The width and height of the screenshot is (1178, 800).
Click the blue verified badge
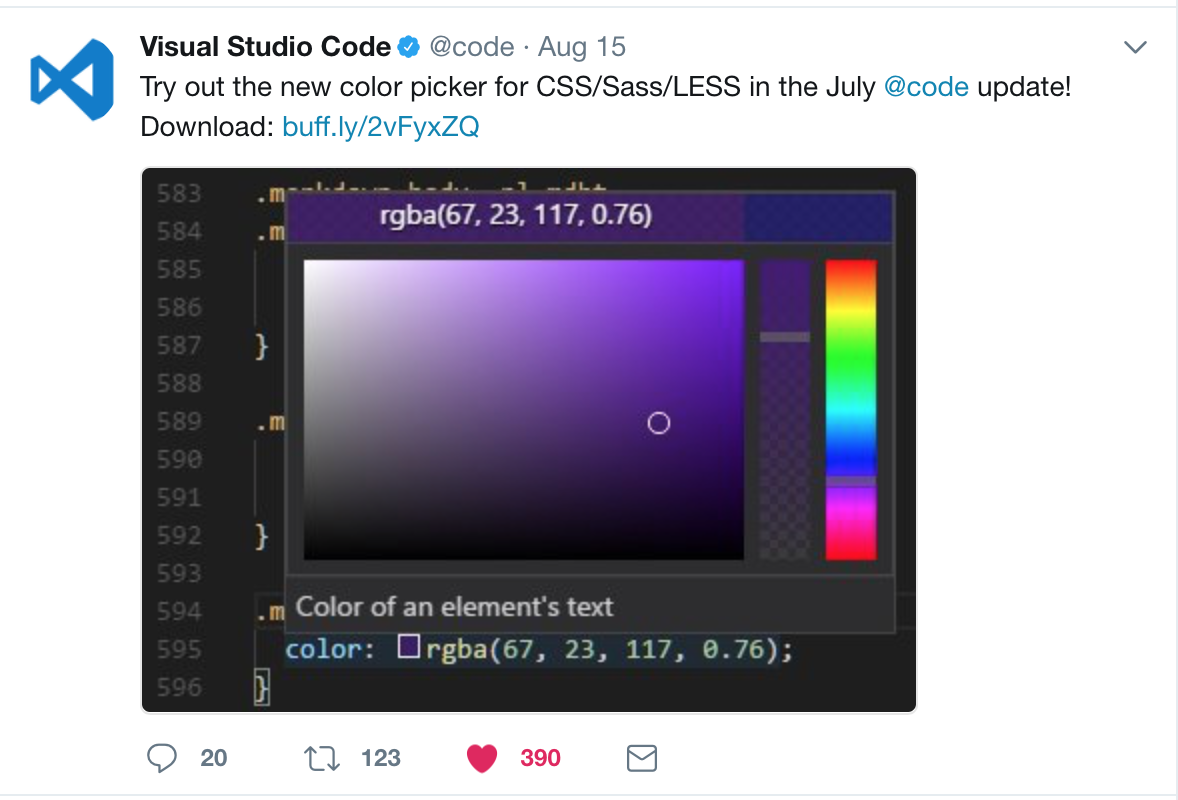coord(409,46)
